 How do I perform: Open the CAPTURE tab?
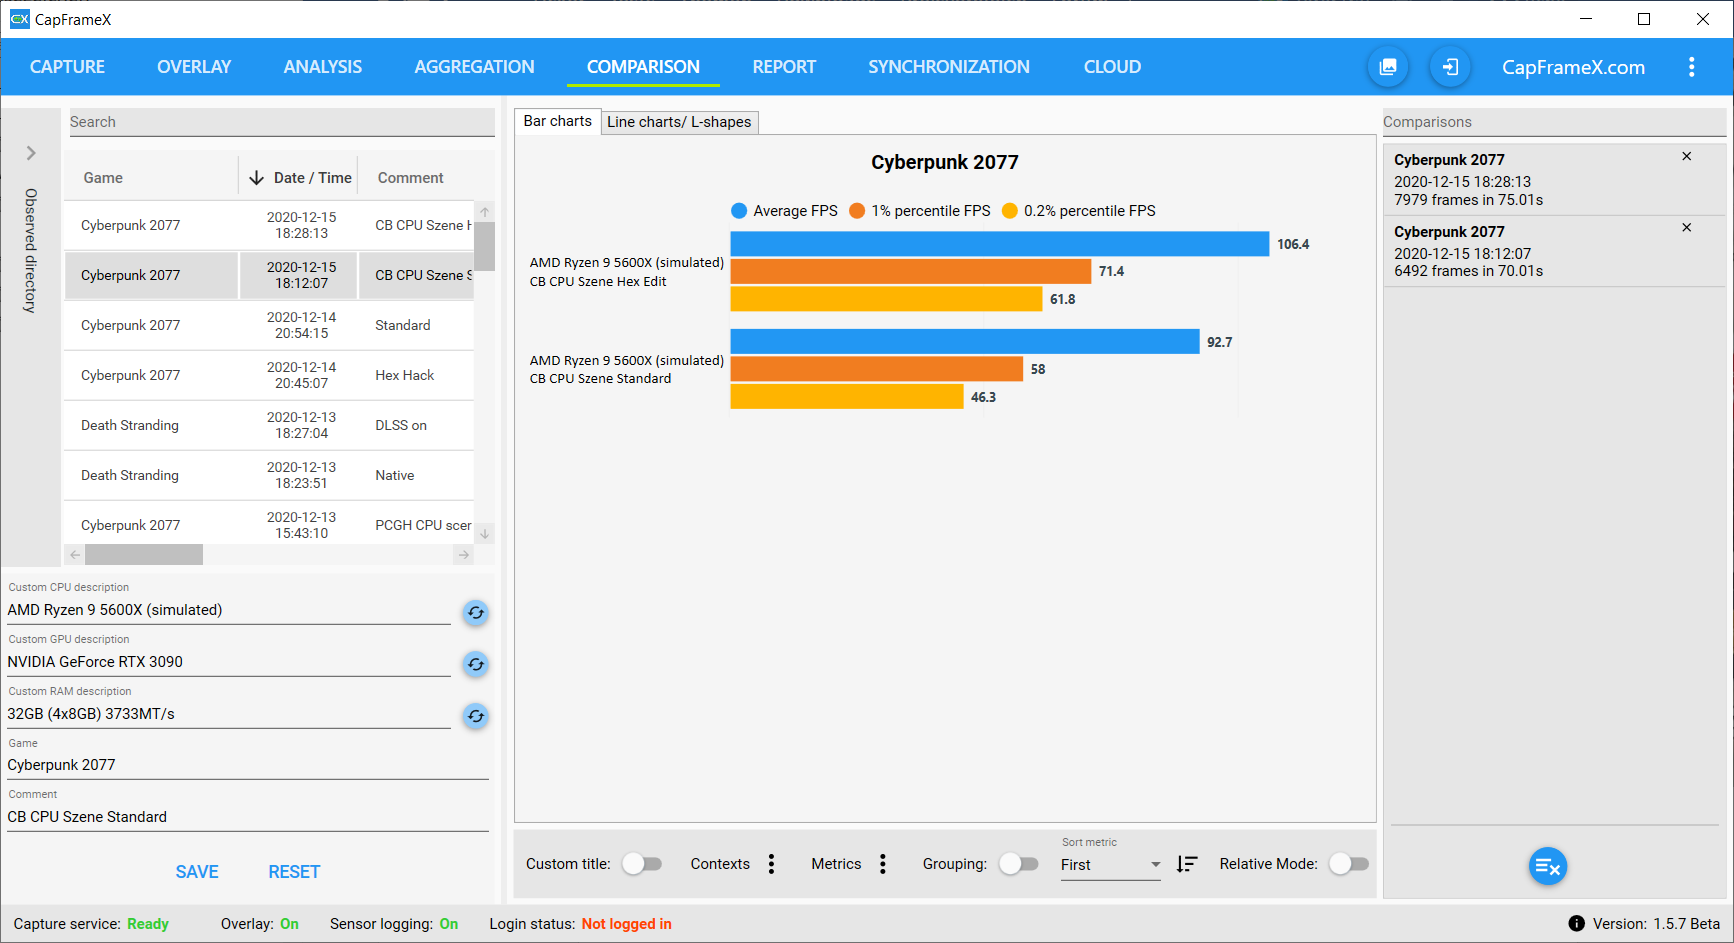pyautogui.click(x=67, y=67)
